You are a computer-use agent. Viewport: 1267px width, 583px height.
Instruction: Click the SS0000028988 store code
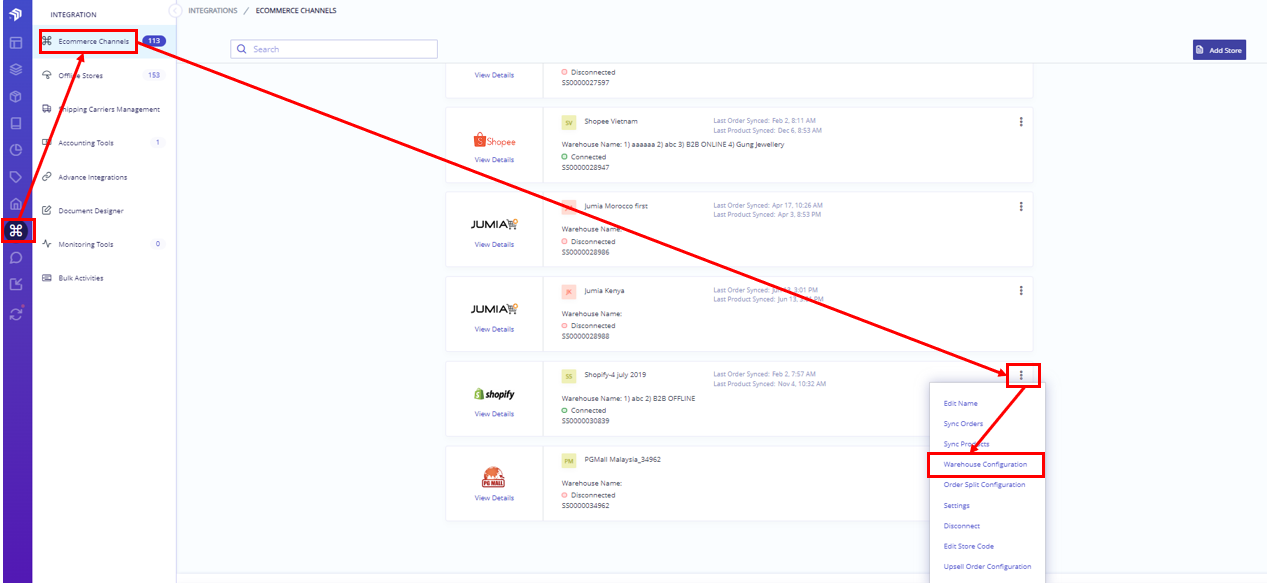click(585, 336)
